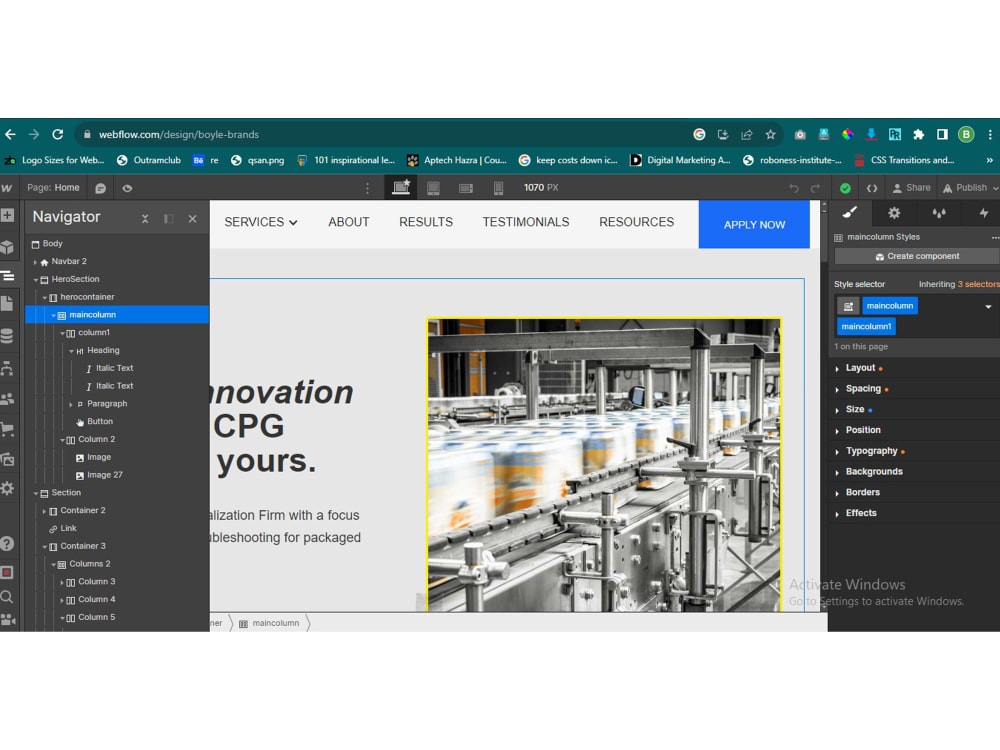Open the Pages panel
The image size is (1000, 750).
[x=7, y=304]
